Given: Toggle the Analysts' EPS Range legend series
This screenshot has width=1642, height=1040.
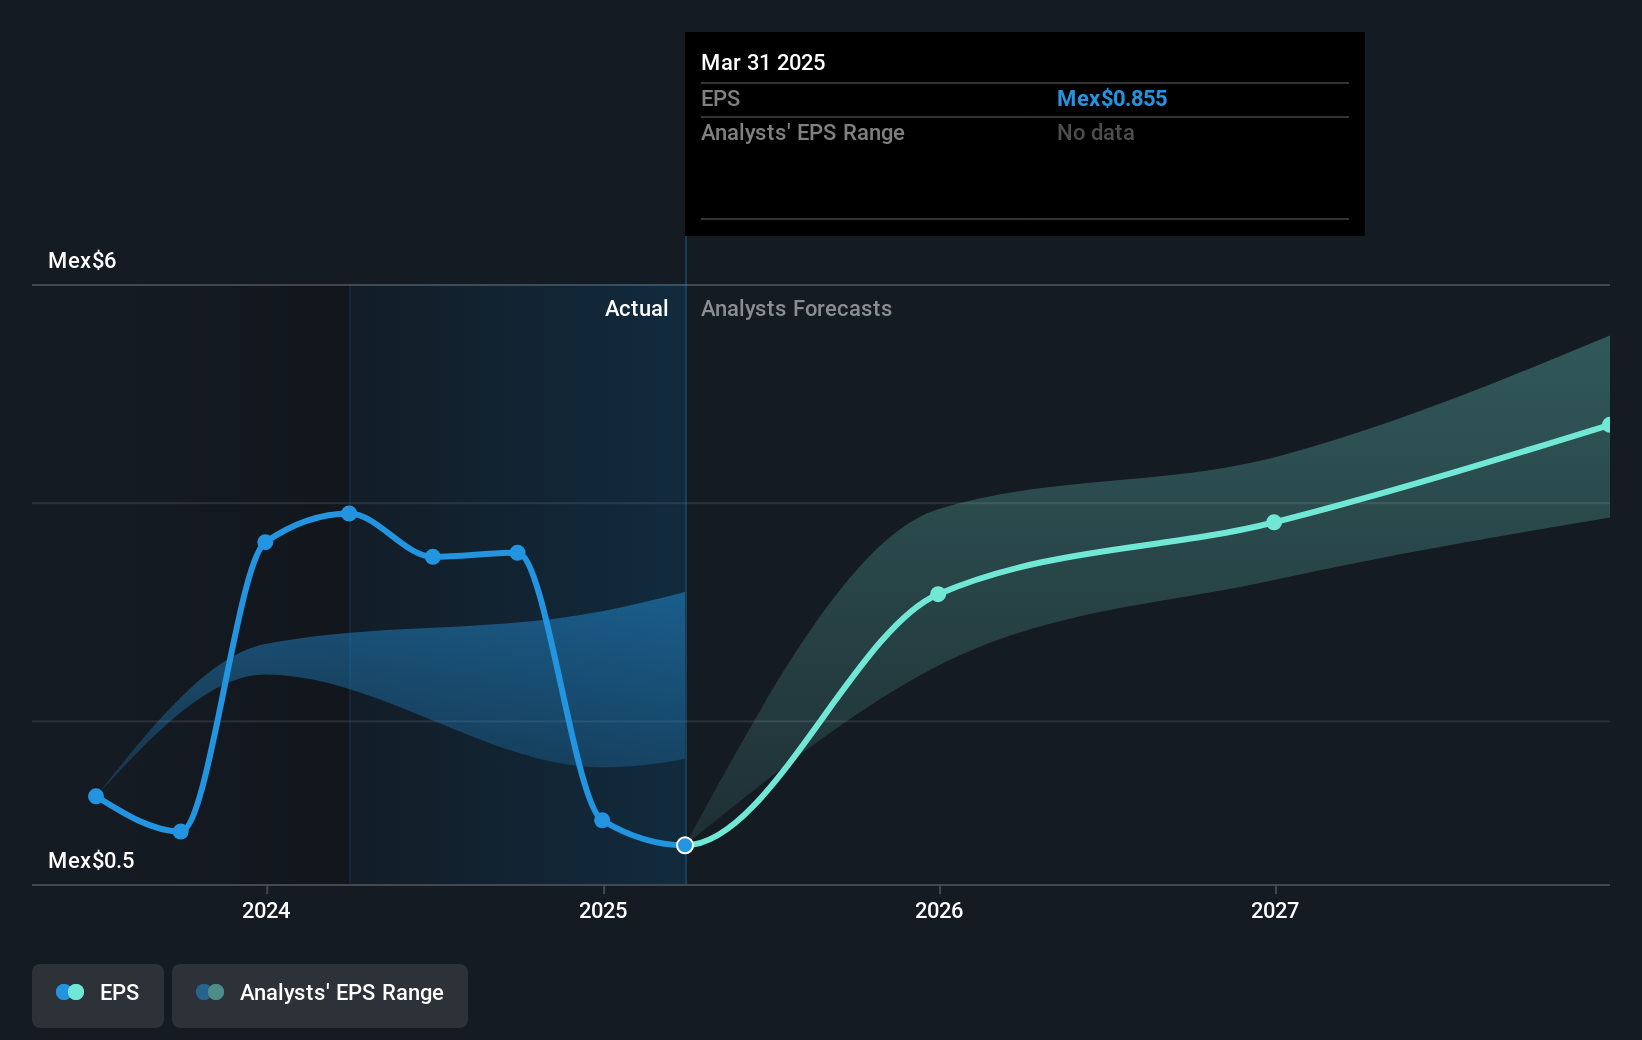Looking at the screenshot, I should (320, 995).
